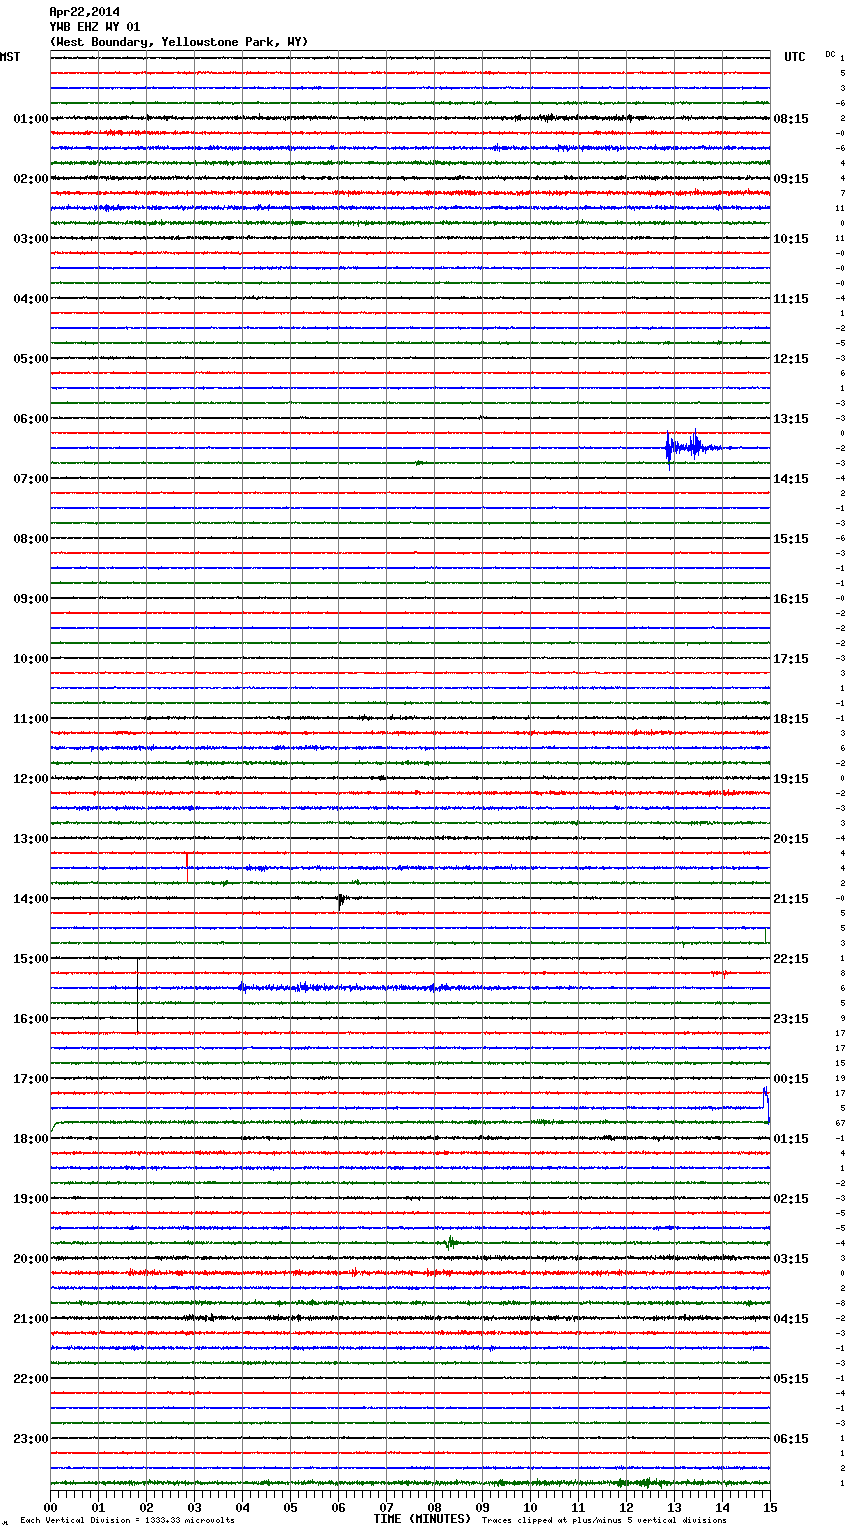The image size is (850, 1534).
Task: Click the 11:15 UTC time label
Action: click(x=791, y=299)
